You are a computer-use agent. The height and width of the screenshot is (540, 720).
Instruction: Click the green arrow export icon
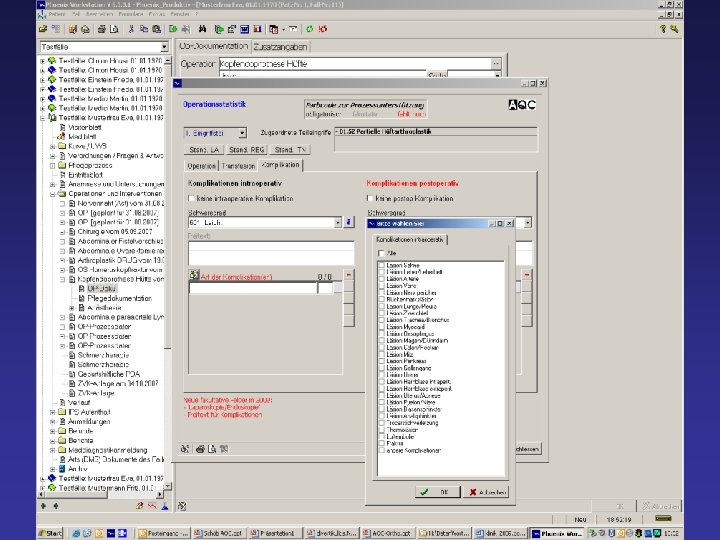173,29
